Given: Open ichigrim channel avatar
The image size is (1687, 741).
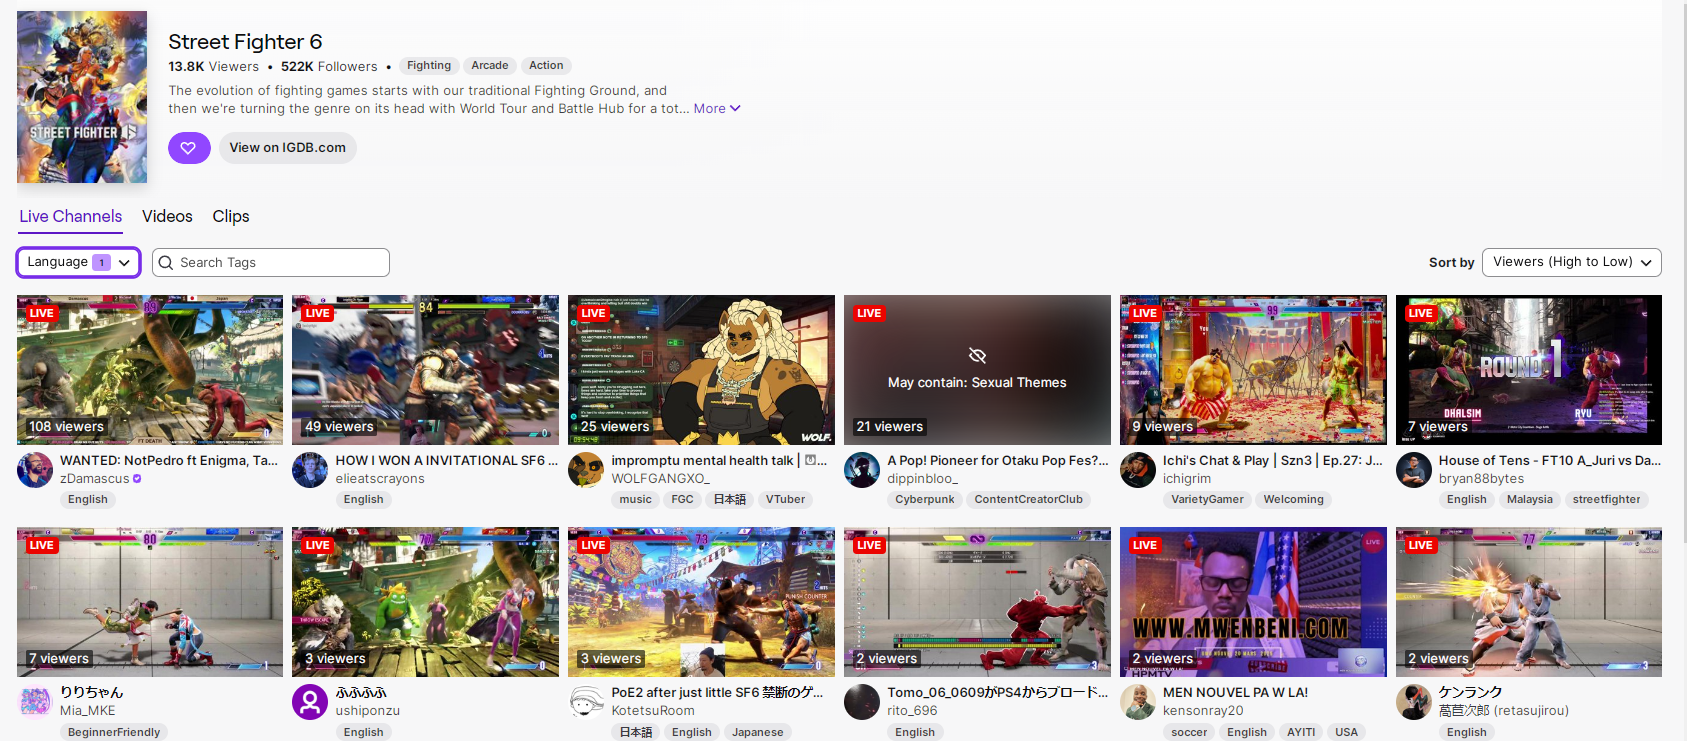Looking at the screenshot, I should (x=1138, y=470).
